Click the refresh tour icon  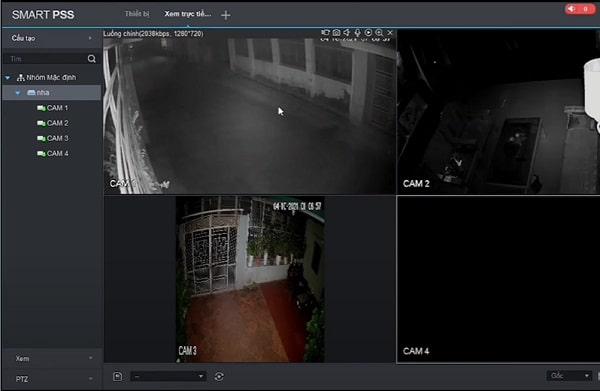pos(219,376)
